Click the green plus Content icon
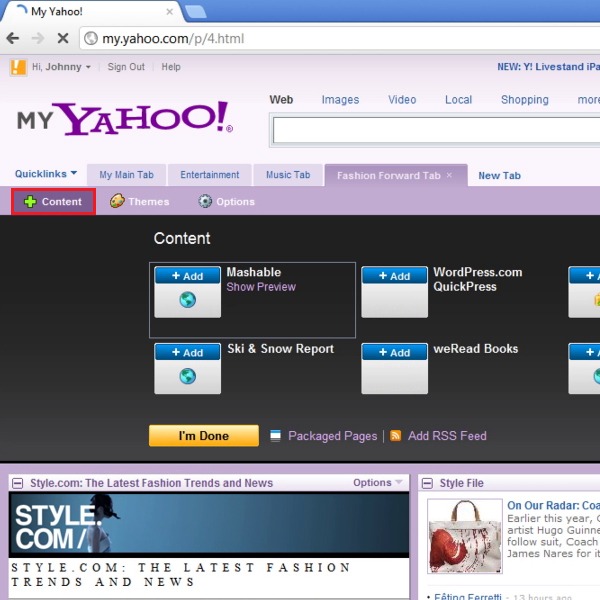The height and width of the screenshot is (600, 600). tap(30, 202)
